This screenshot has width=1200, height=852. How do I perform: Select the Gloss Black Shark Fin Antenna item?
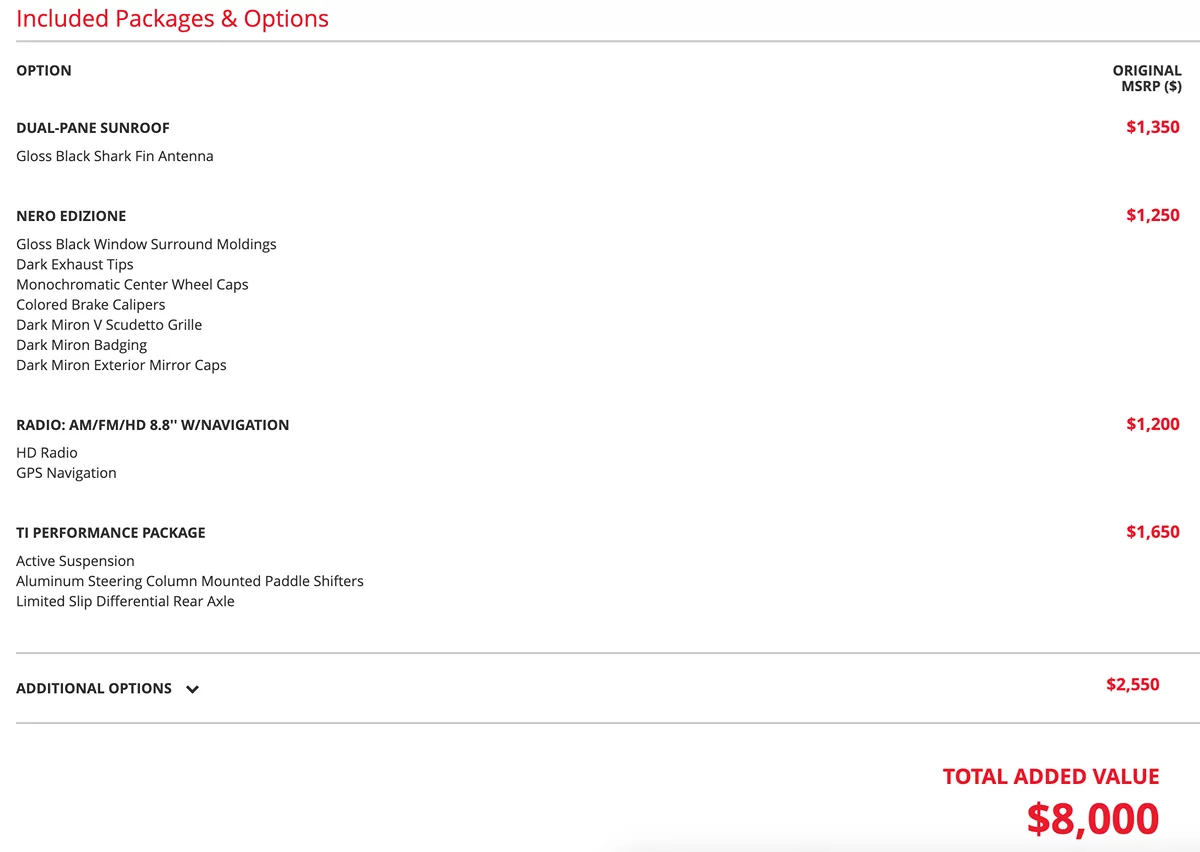(115, 157)
